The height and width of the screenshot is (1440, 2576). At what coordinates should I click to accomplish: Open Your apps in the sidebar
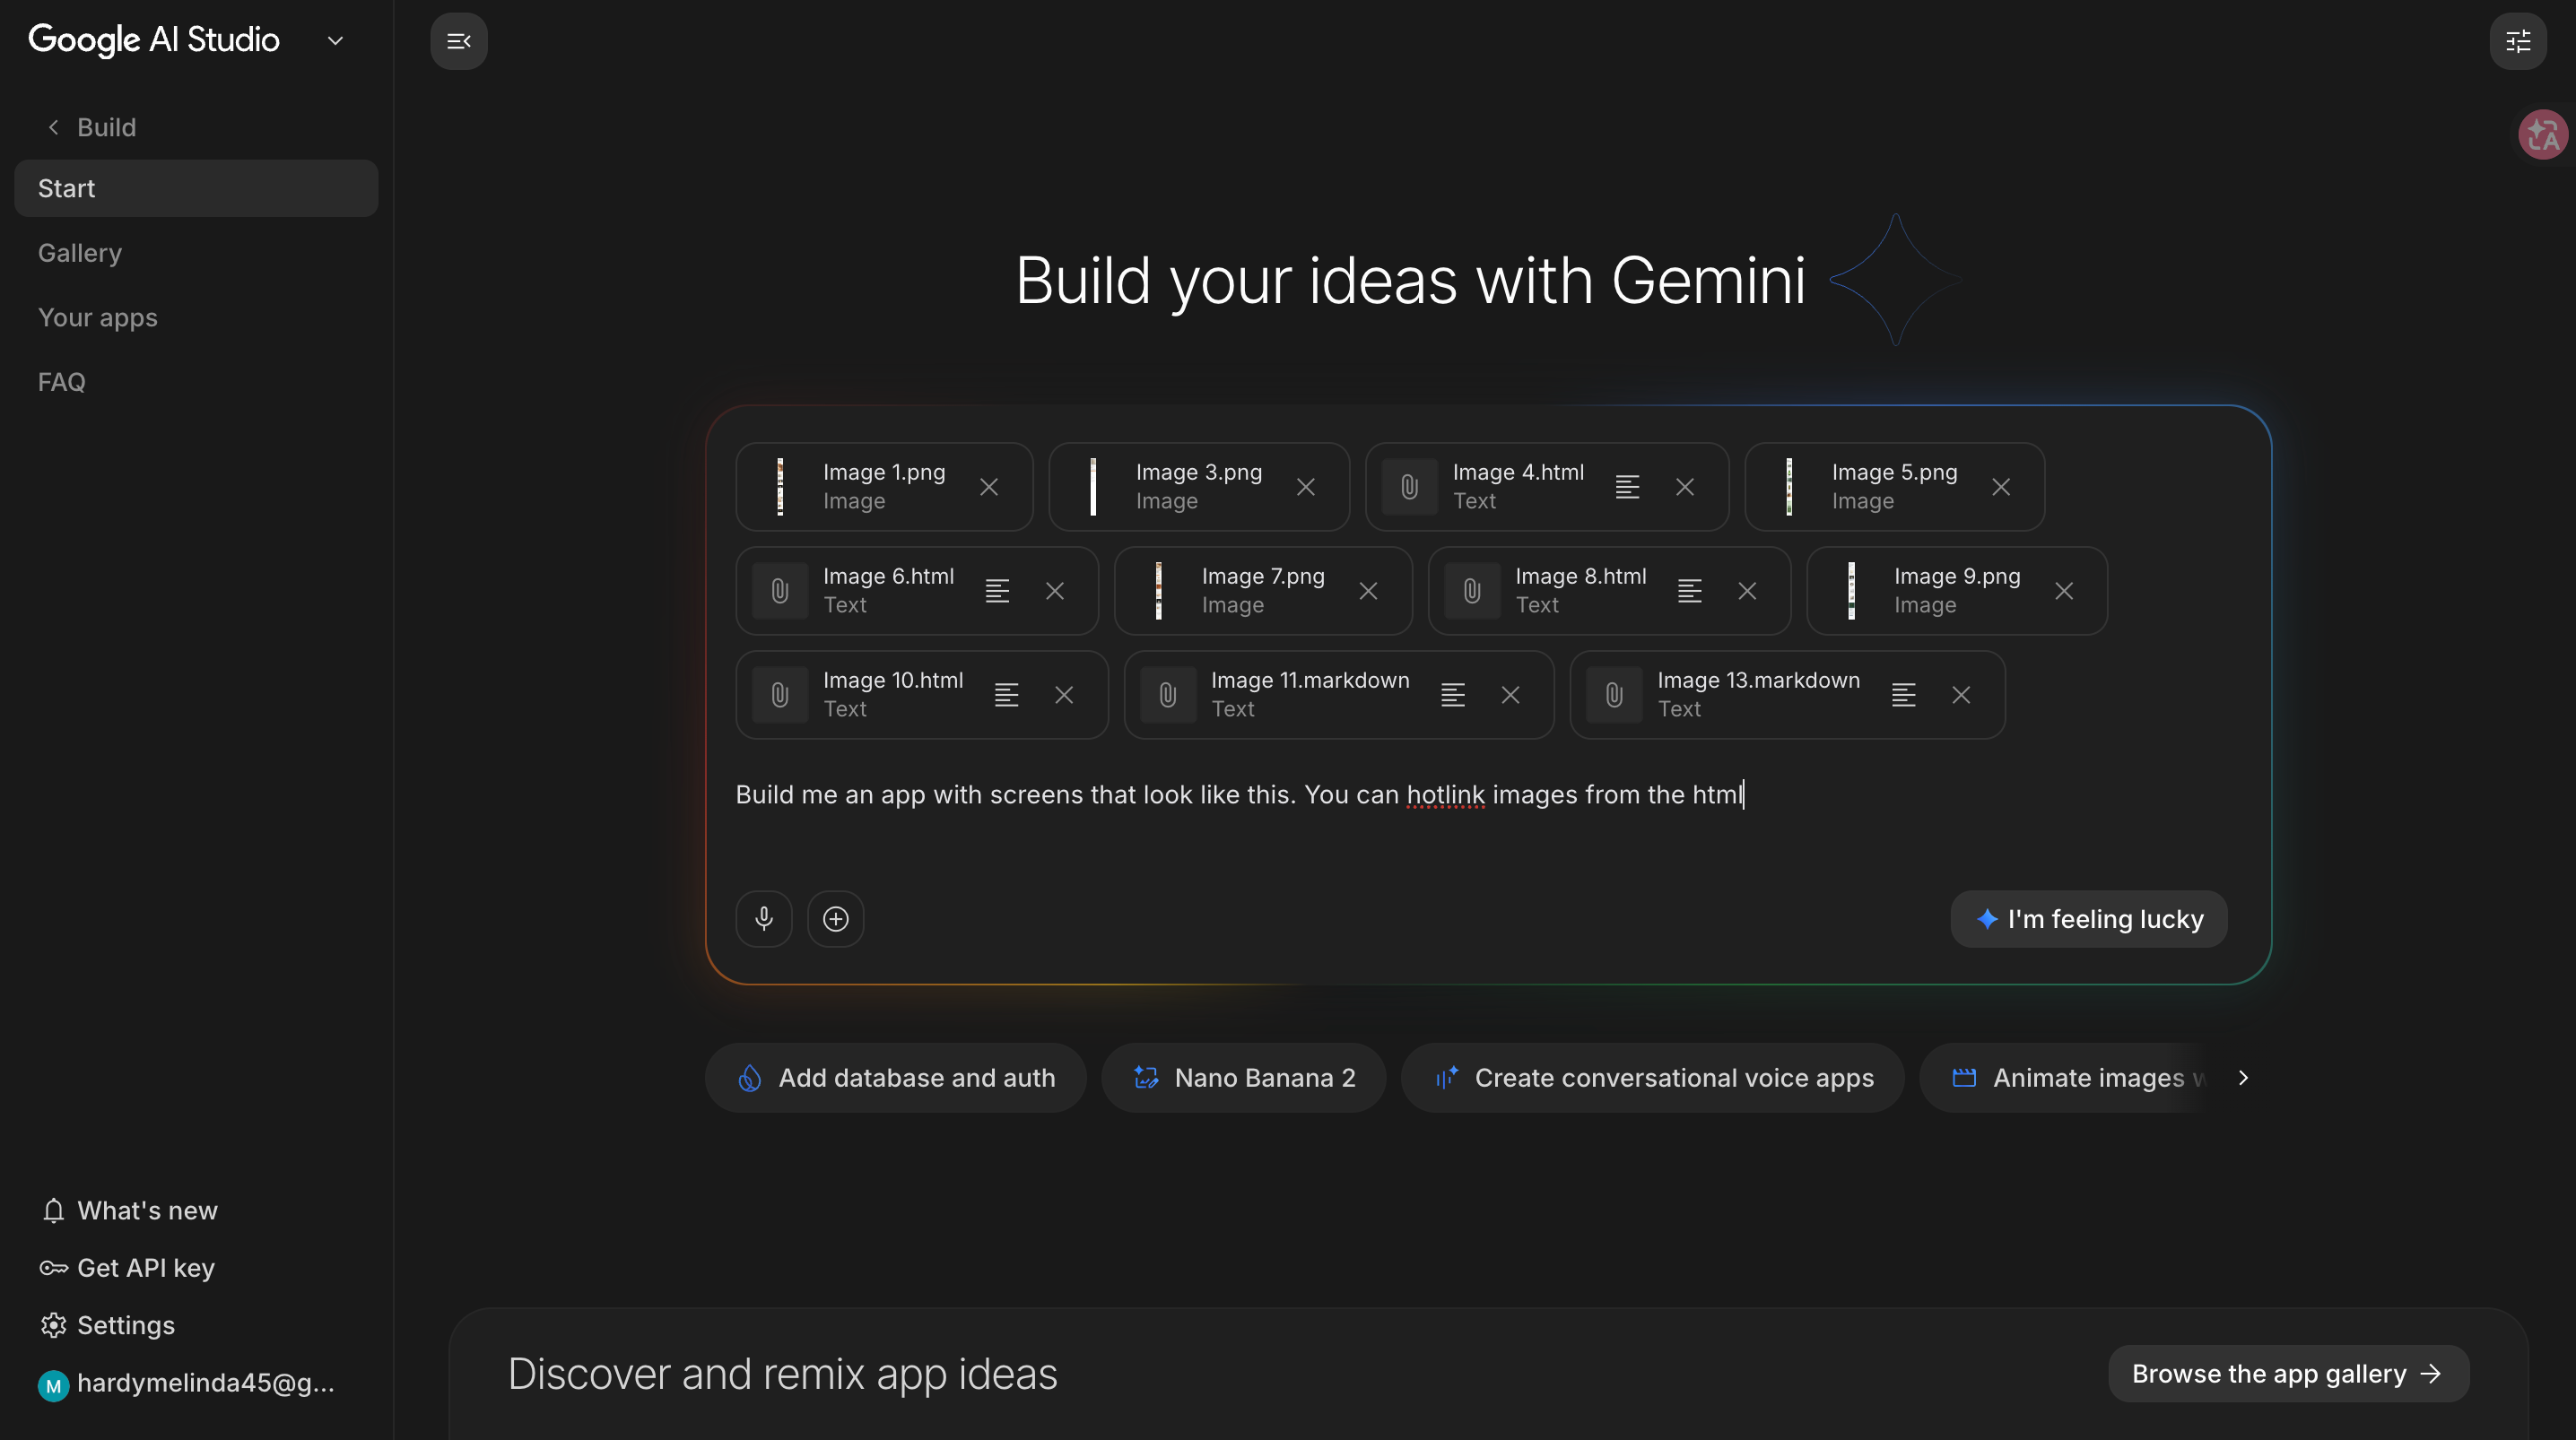98,317
